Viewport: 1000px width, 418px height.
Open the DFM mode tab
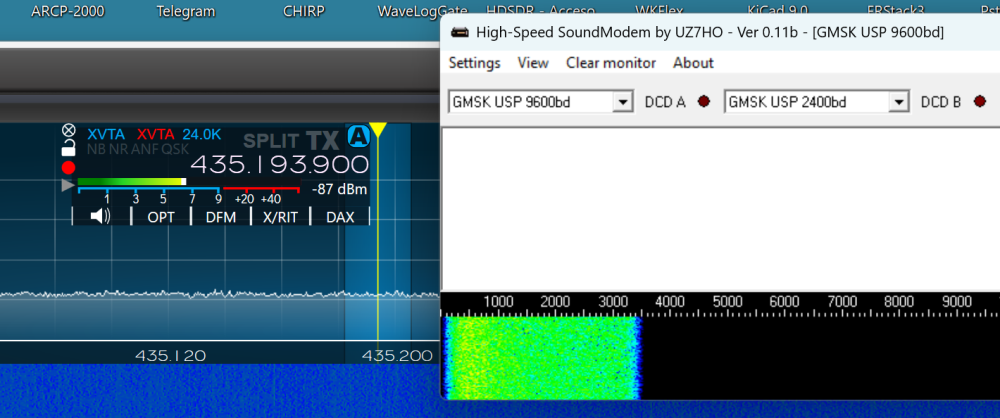tap(221, 217)
